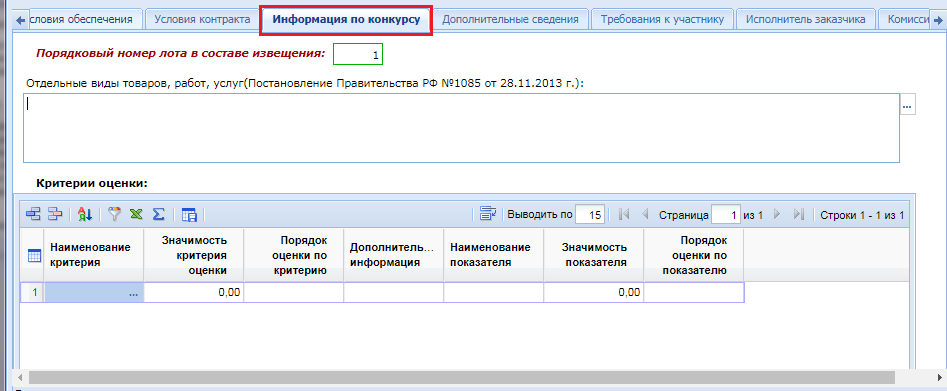Export the criteria table to Excel
947x391 pixels.
pyautogui.click(x=136, y=214)
